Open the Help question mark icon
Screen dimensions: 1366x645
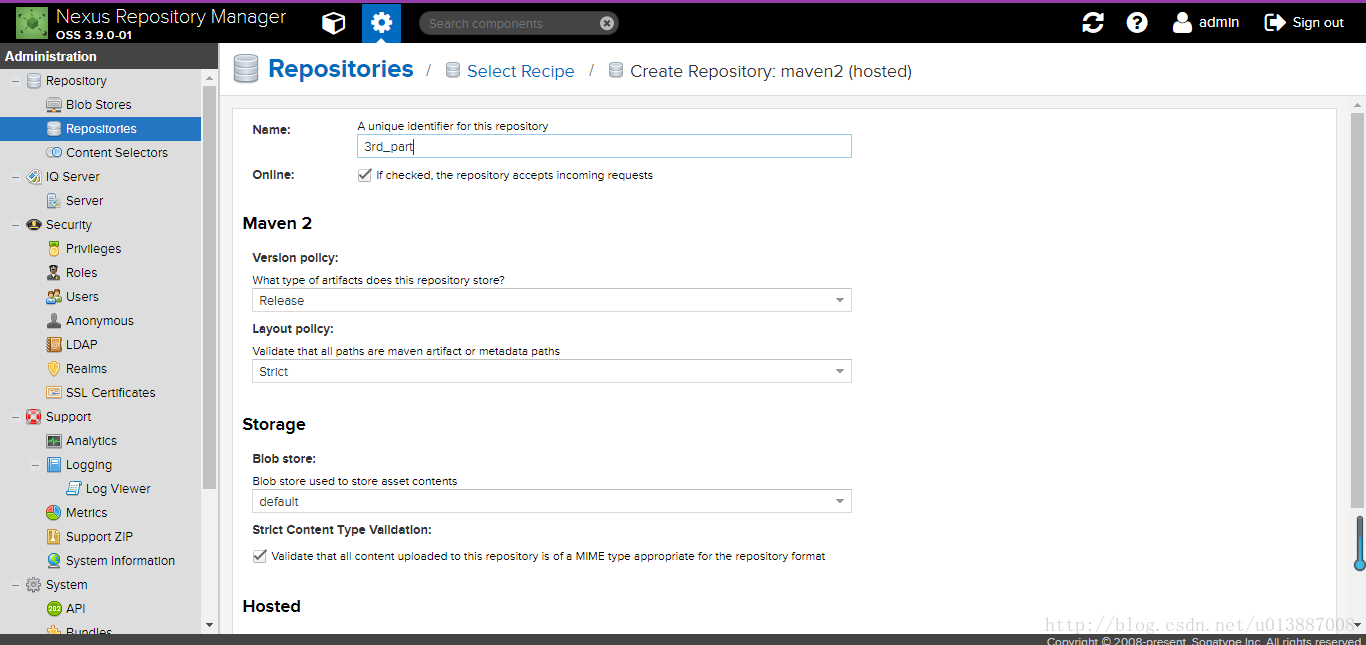pos(1137,23)
